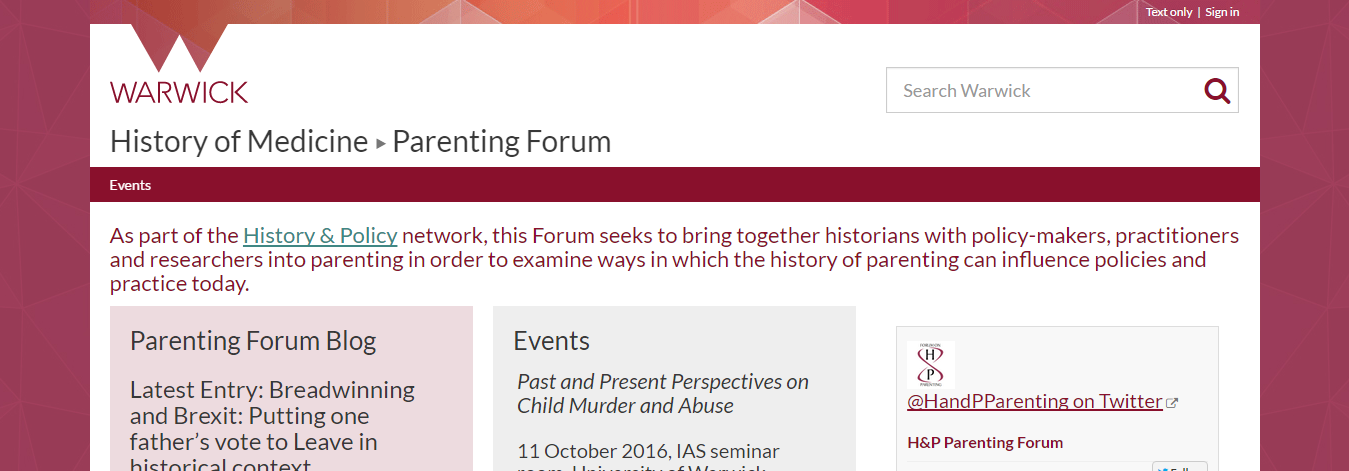This screenshot has height=471, width=1349.
Task: Open the @HandPParenting on Twitter link
Action: [x=1035, y=401]
